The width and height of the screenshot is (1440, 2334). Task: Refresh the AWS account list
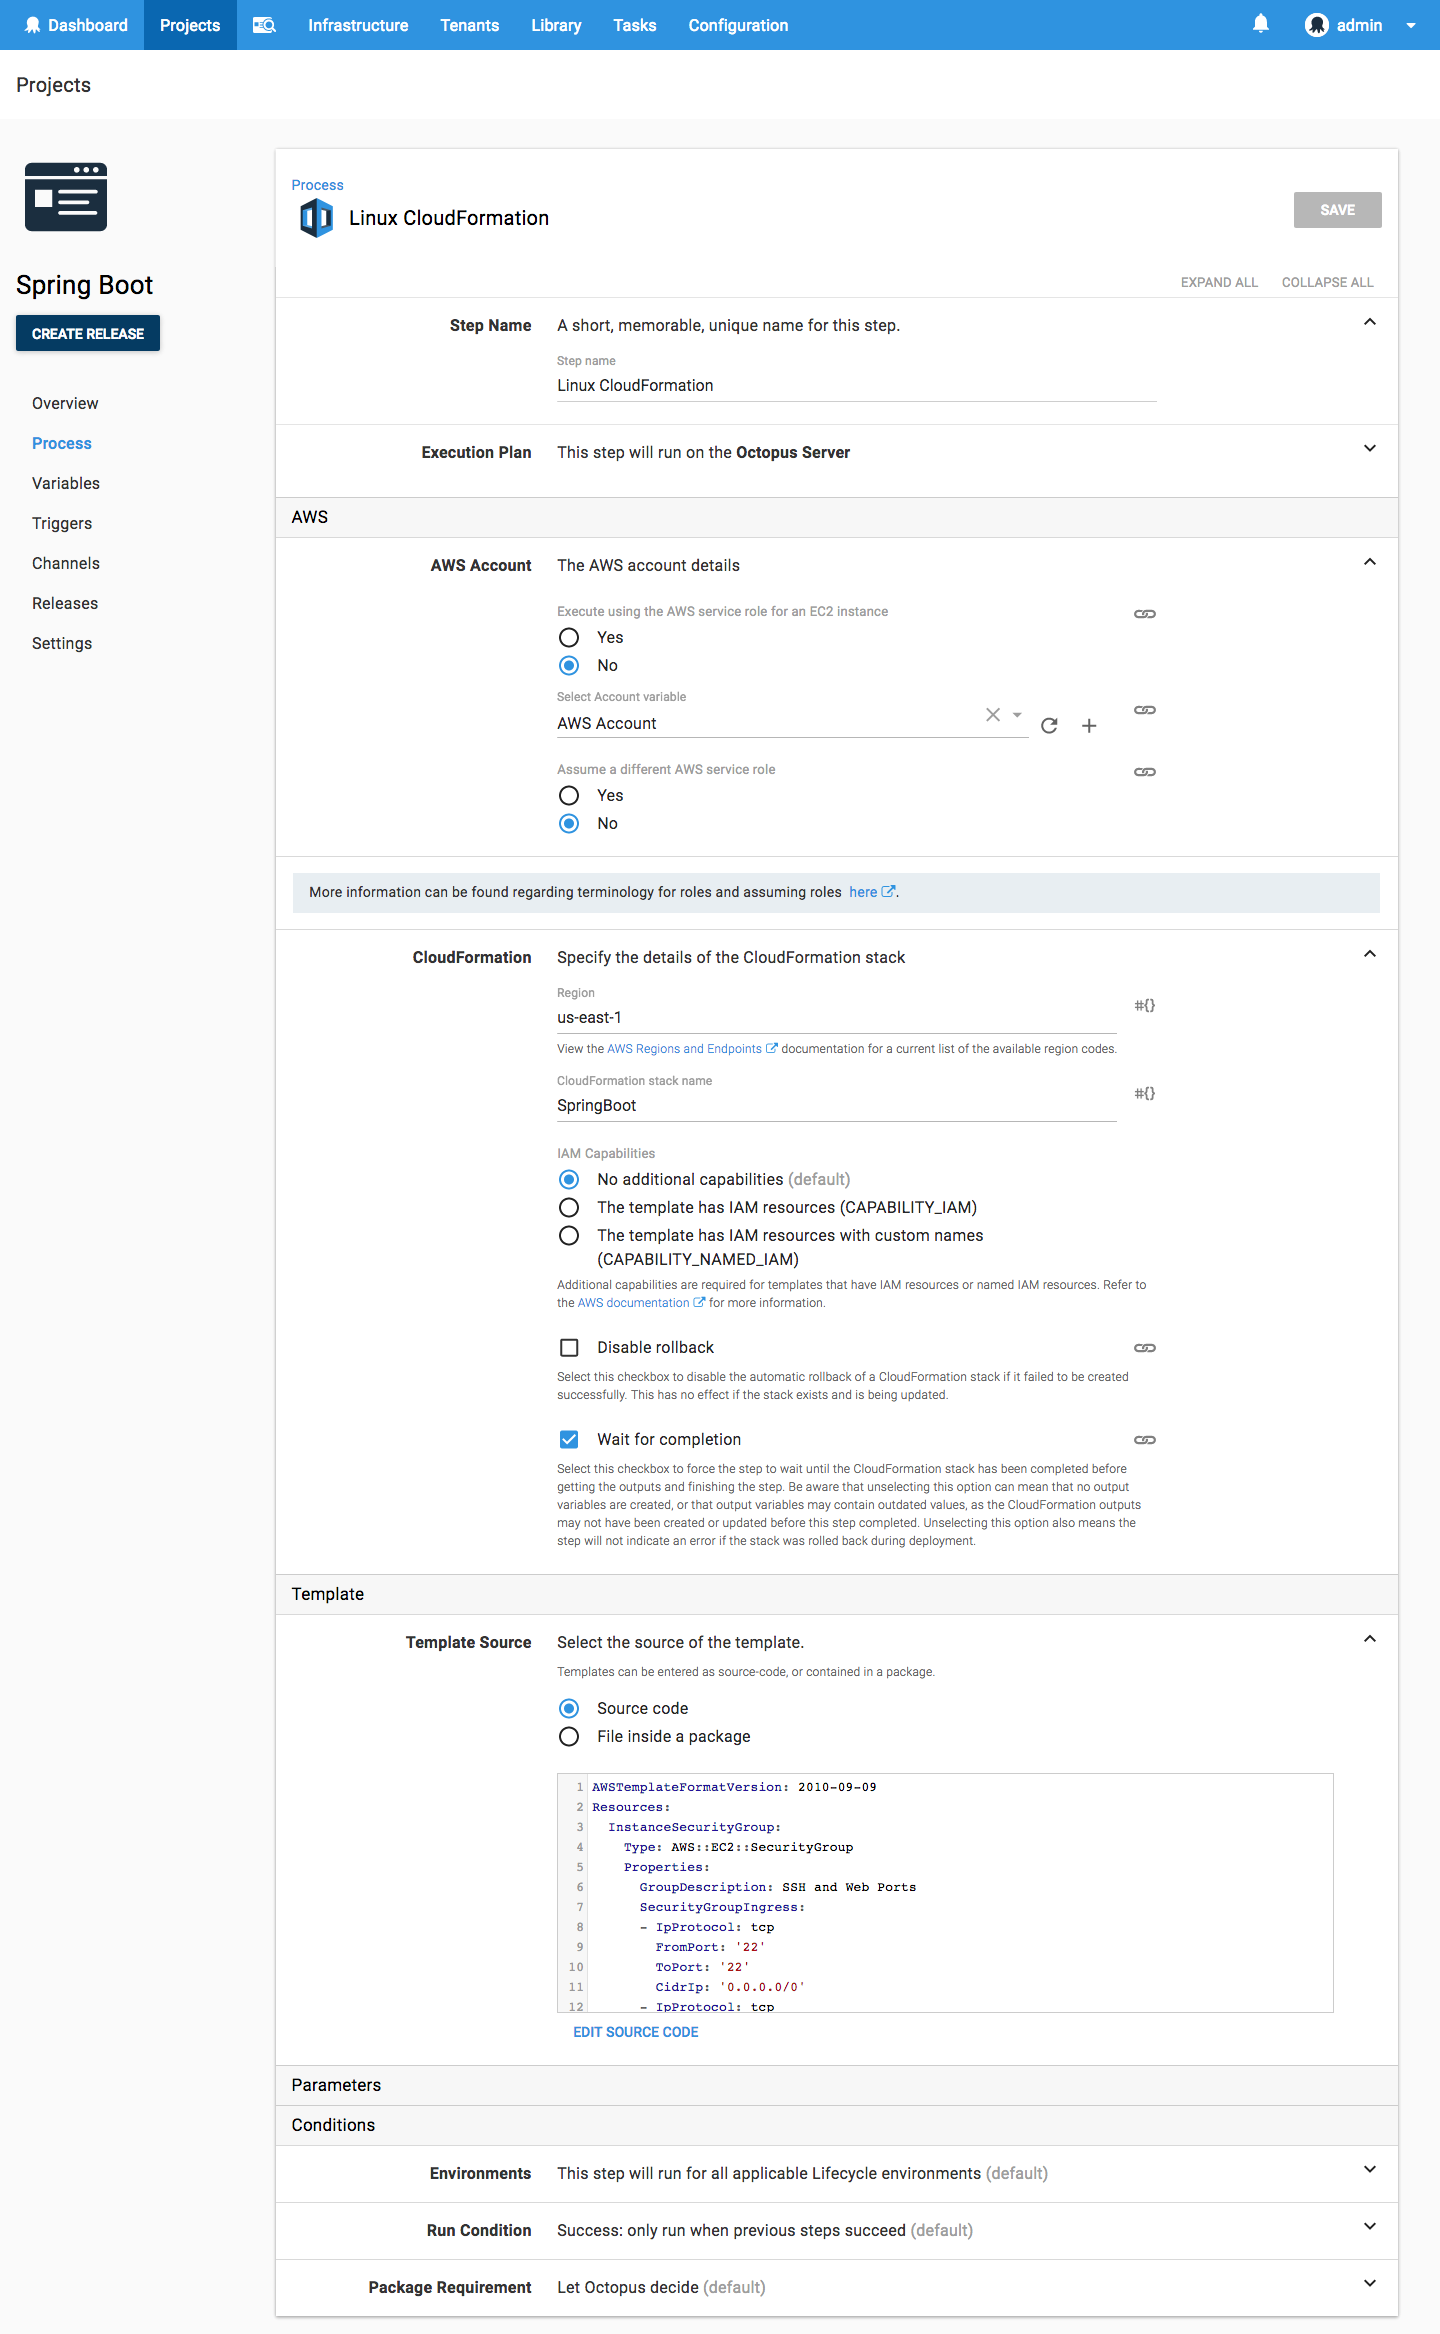[1049, 726]
